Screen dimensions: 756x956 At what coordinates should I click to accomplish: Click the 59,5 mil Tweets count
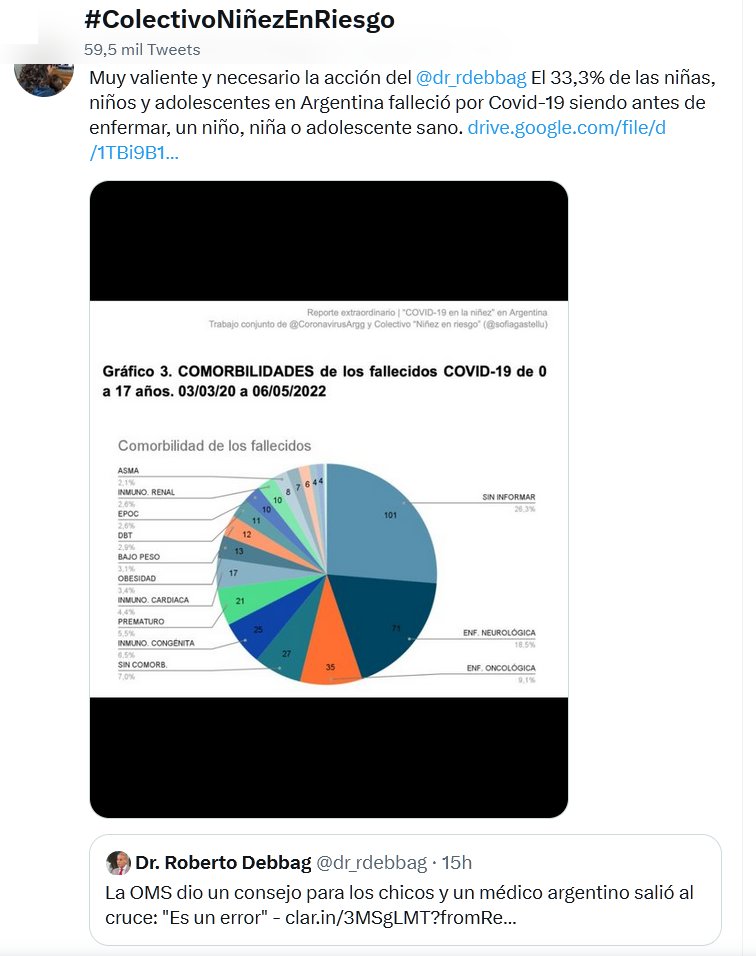click(x=142, y=49)
